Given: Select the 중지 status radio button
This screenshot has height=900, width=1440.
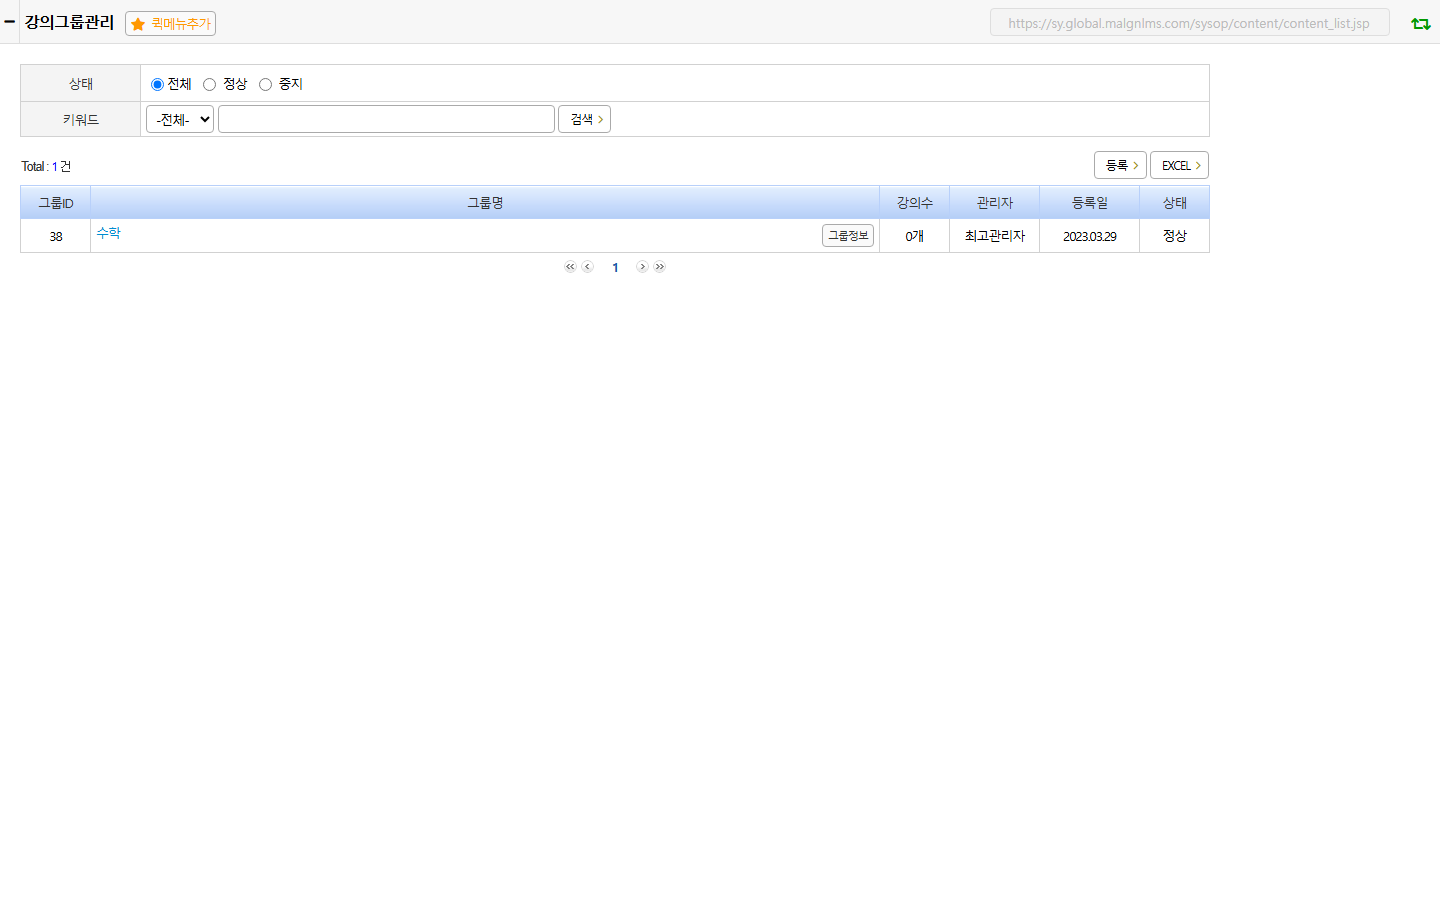Looking at the screenshot, I should (x=265, y=84).
